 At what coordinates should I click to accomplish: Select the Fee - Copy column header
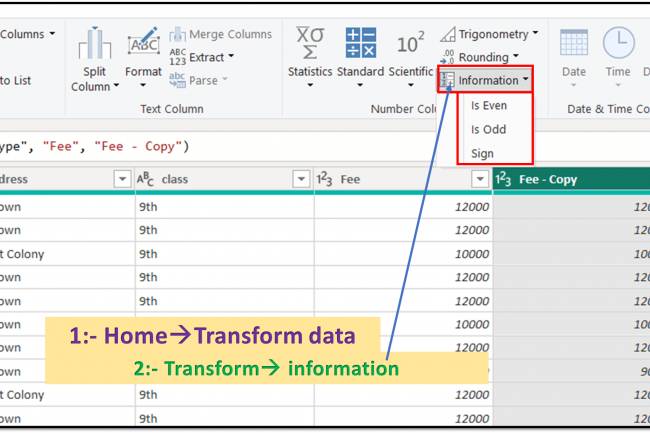tap(571, 179)
